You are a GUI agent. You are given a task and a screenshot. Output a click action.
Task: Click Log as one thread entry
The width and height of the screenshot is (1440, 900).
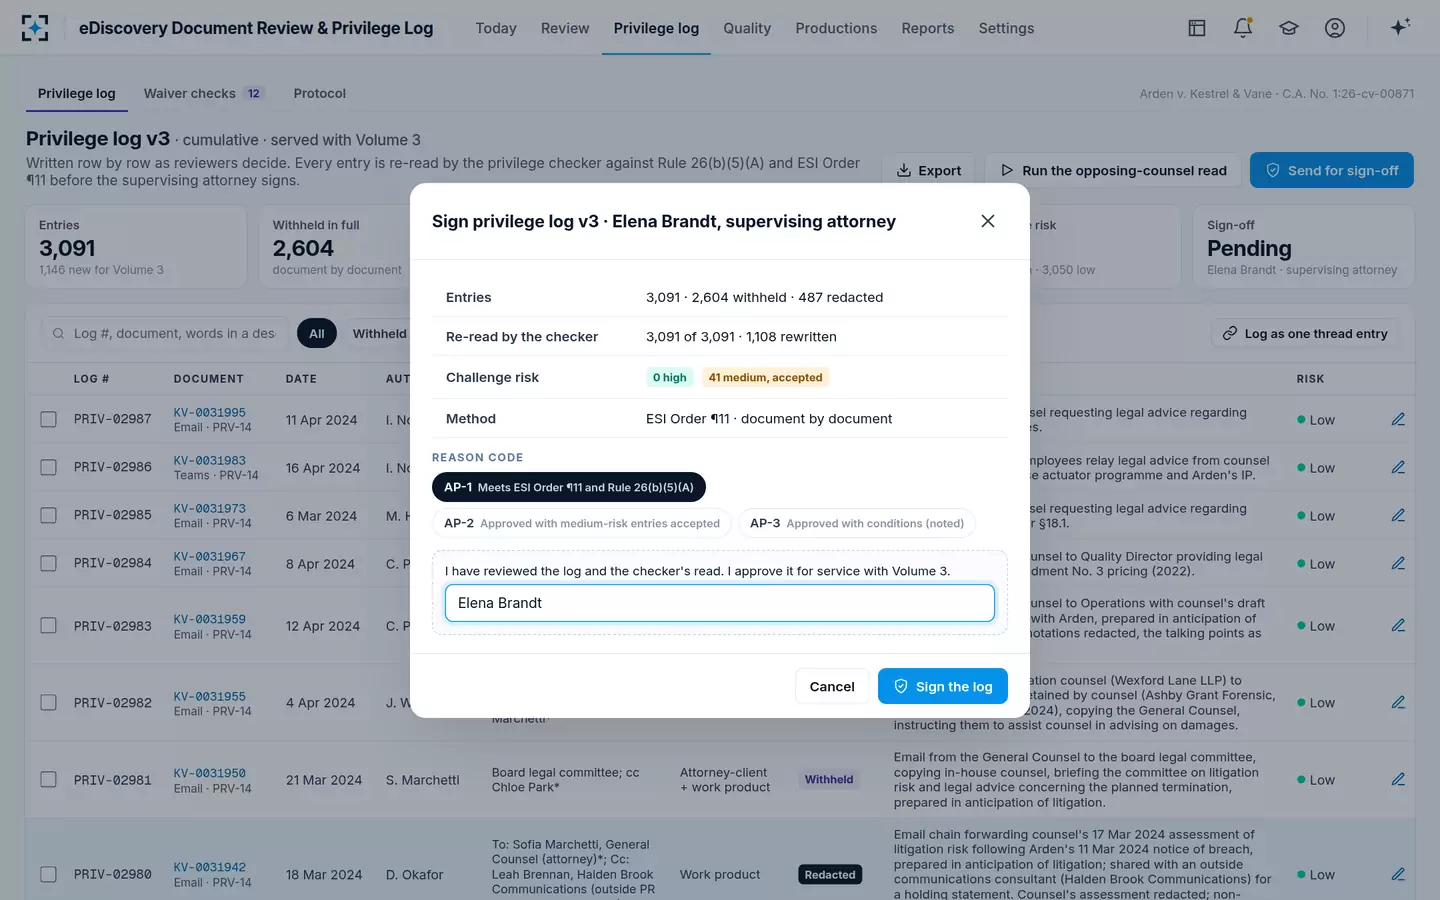pos(1305,333)
